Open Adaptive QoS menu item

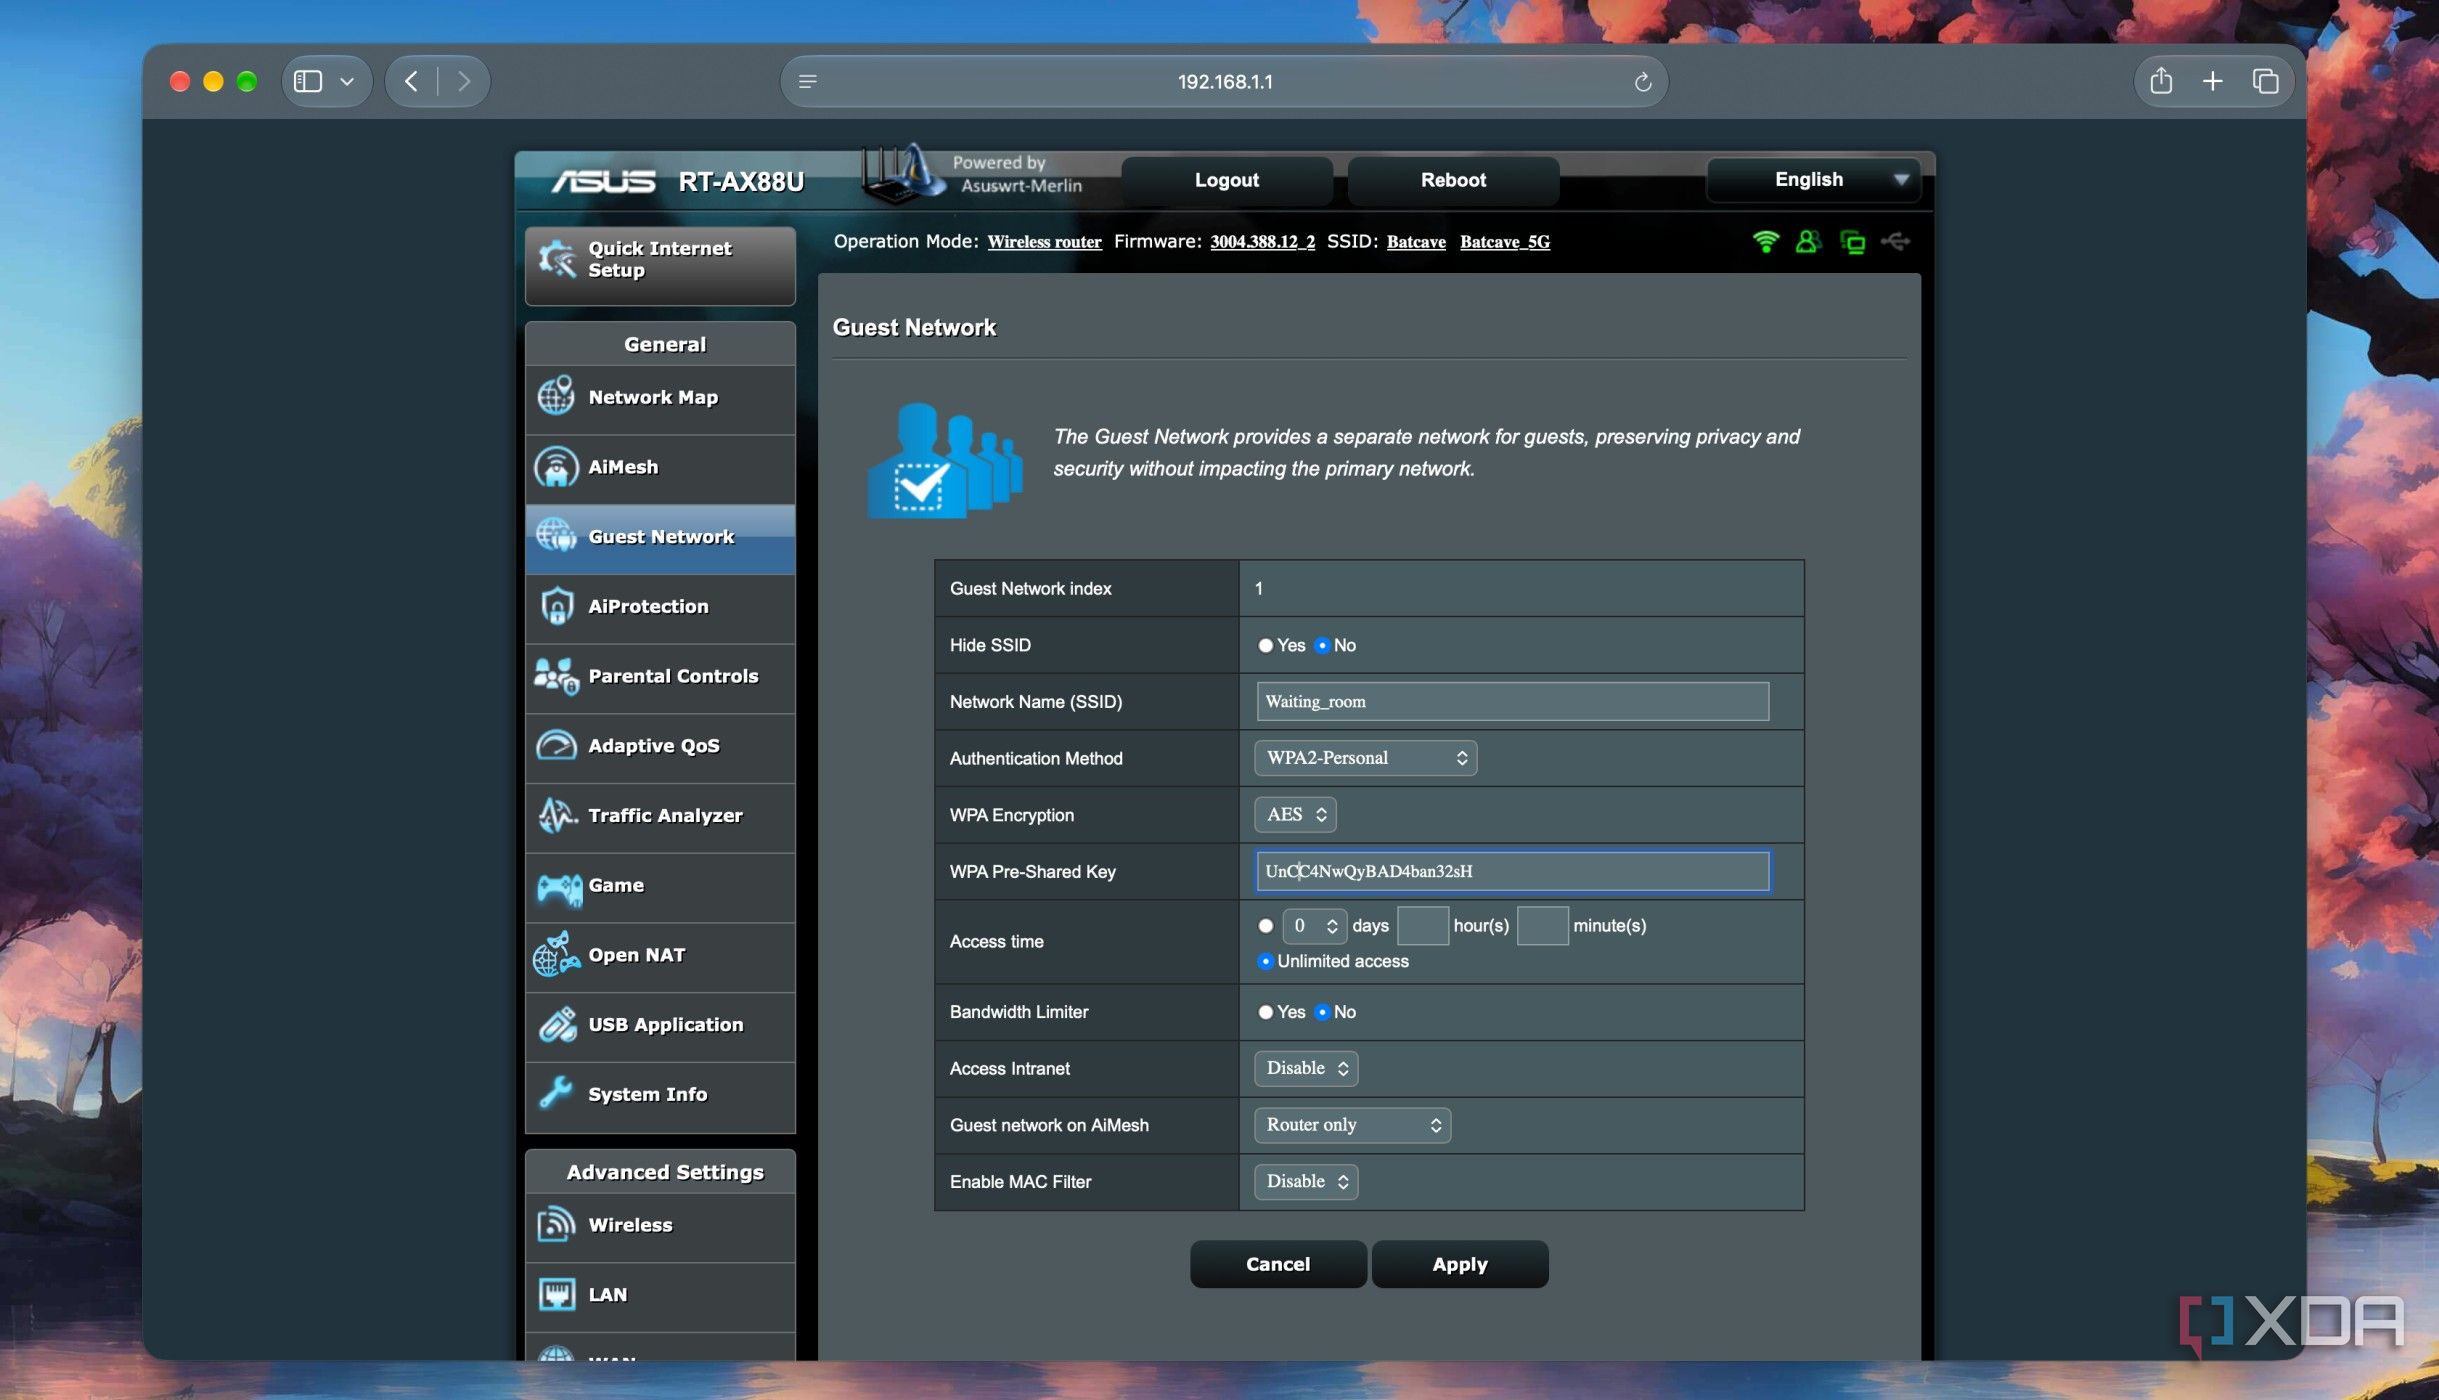tap(660, 746)
